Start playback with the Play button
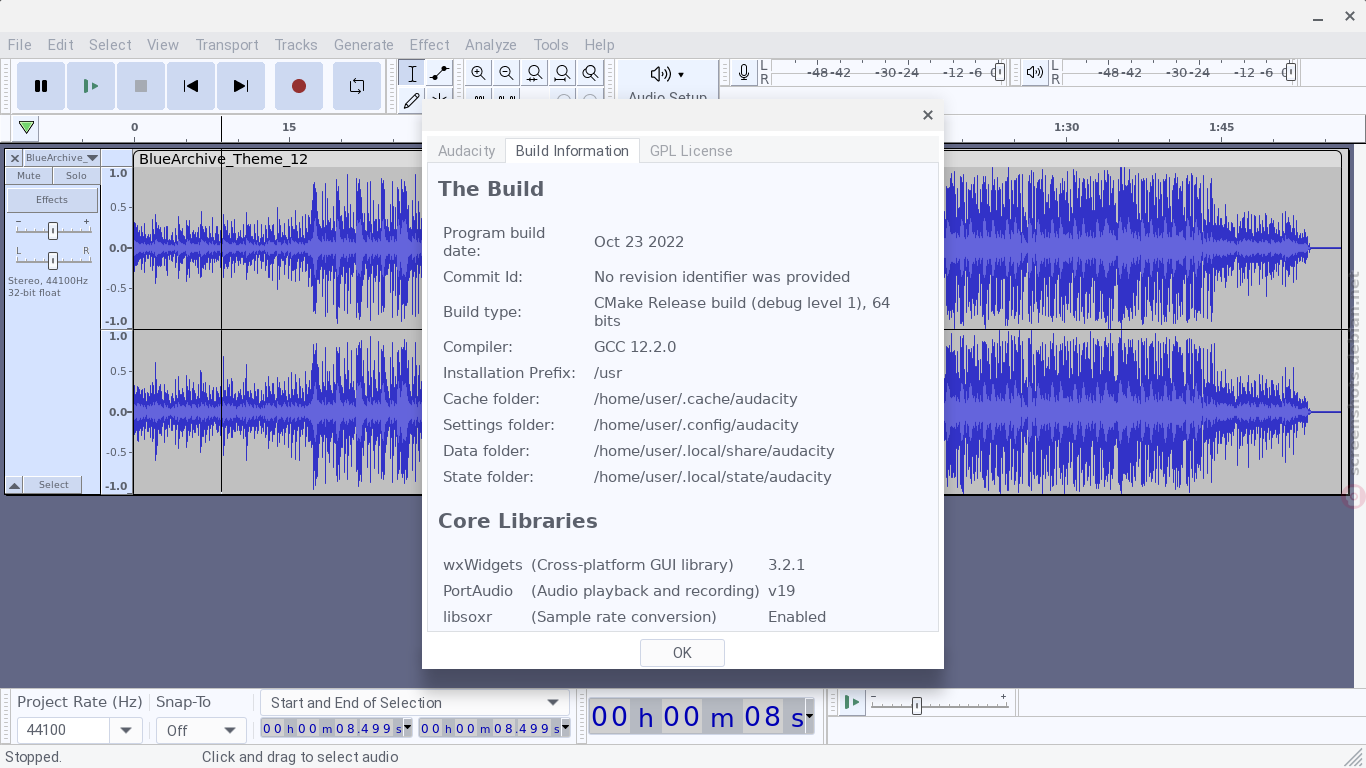 click(x=91, y=86)
